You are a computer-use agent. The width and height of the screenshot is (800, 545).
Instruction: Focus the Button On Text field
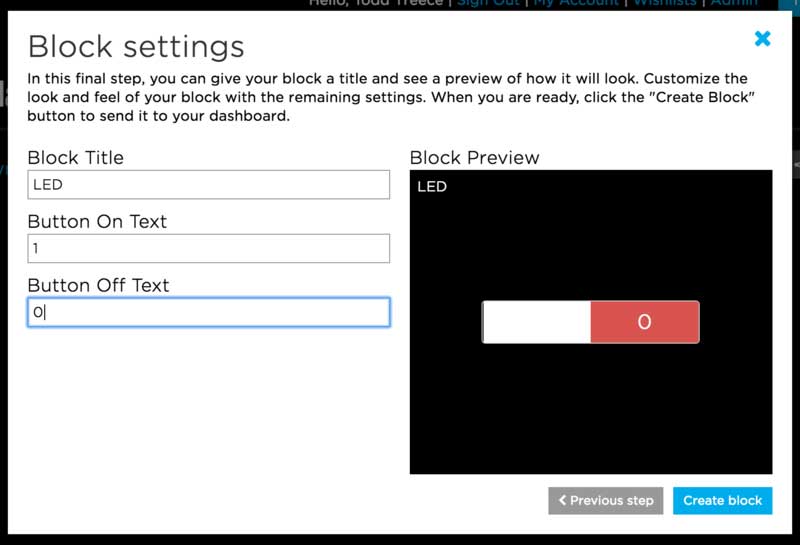[x=208, y=248]
